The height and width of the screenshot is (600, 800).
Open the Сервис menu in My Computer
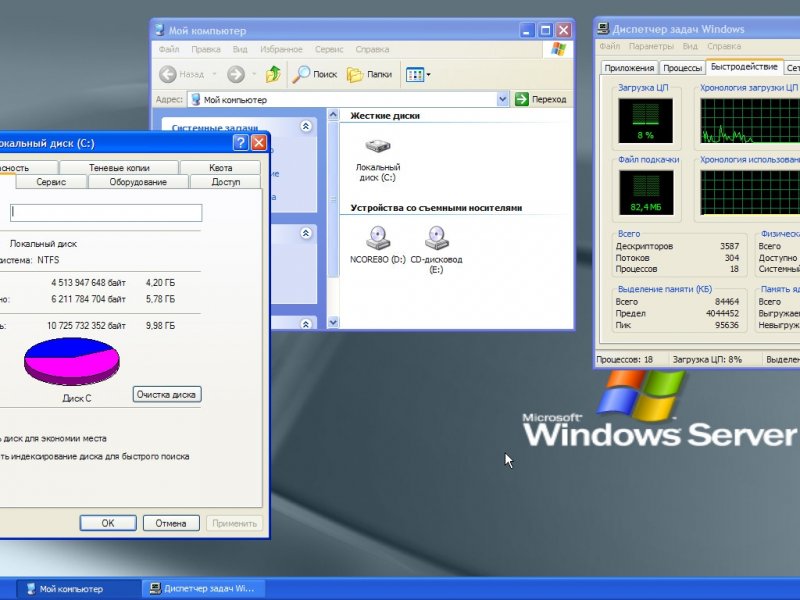pos(329,49)
